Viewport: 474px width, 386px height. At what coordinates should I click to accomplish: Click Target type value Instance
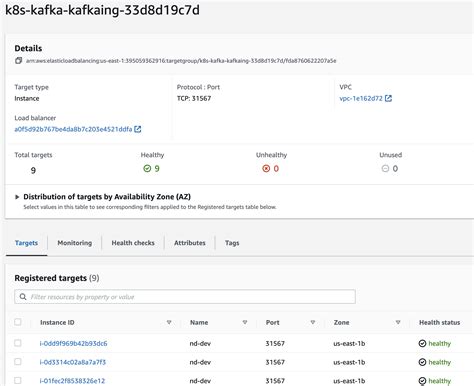tap(27, 98)
